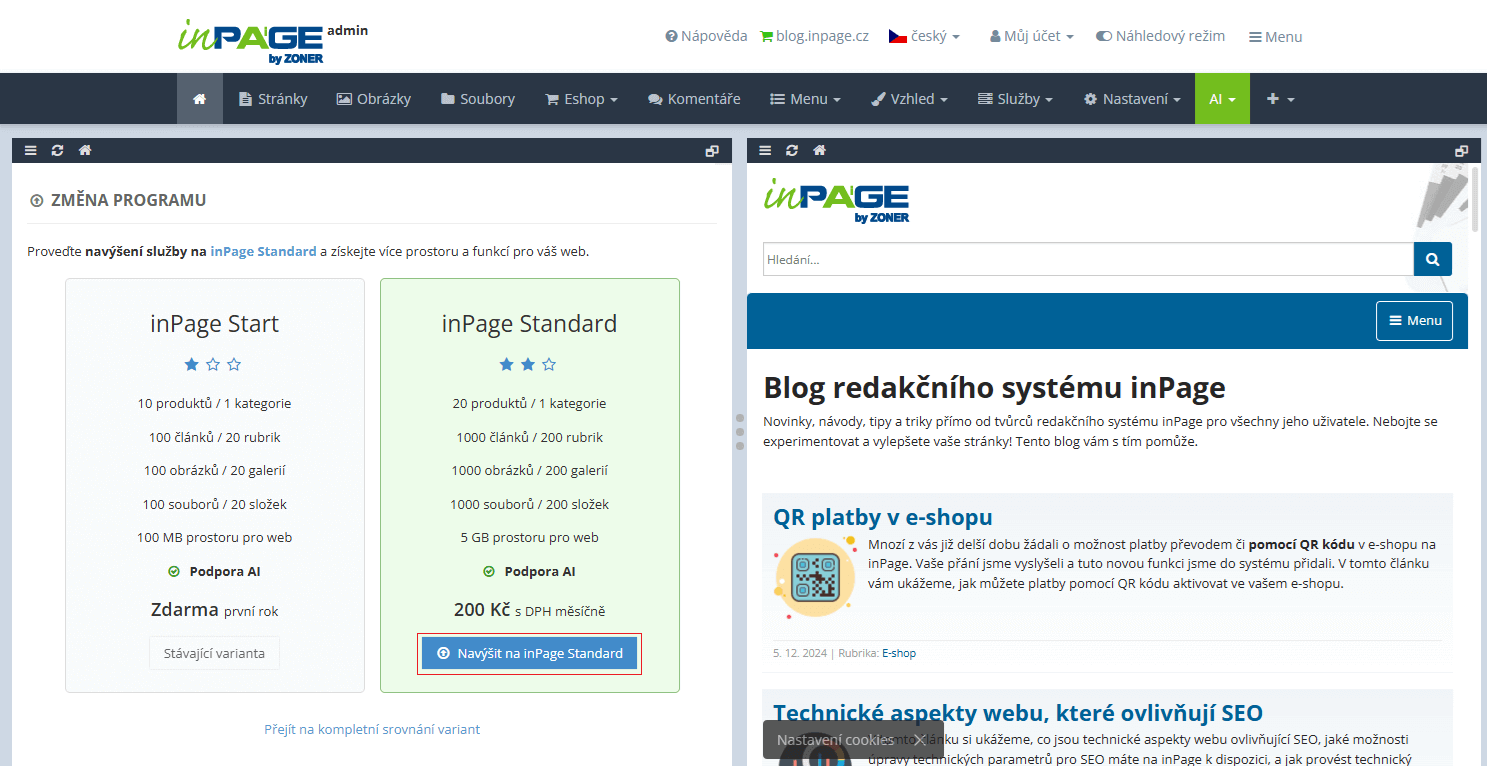Click the ZMĚNA PROGRAMU heading

click(128, 200)
